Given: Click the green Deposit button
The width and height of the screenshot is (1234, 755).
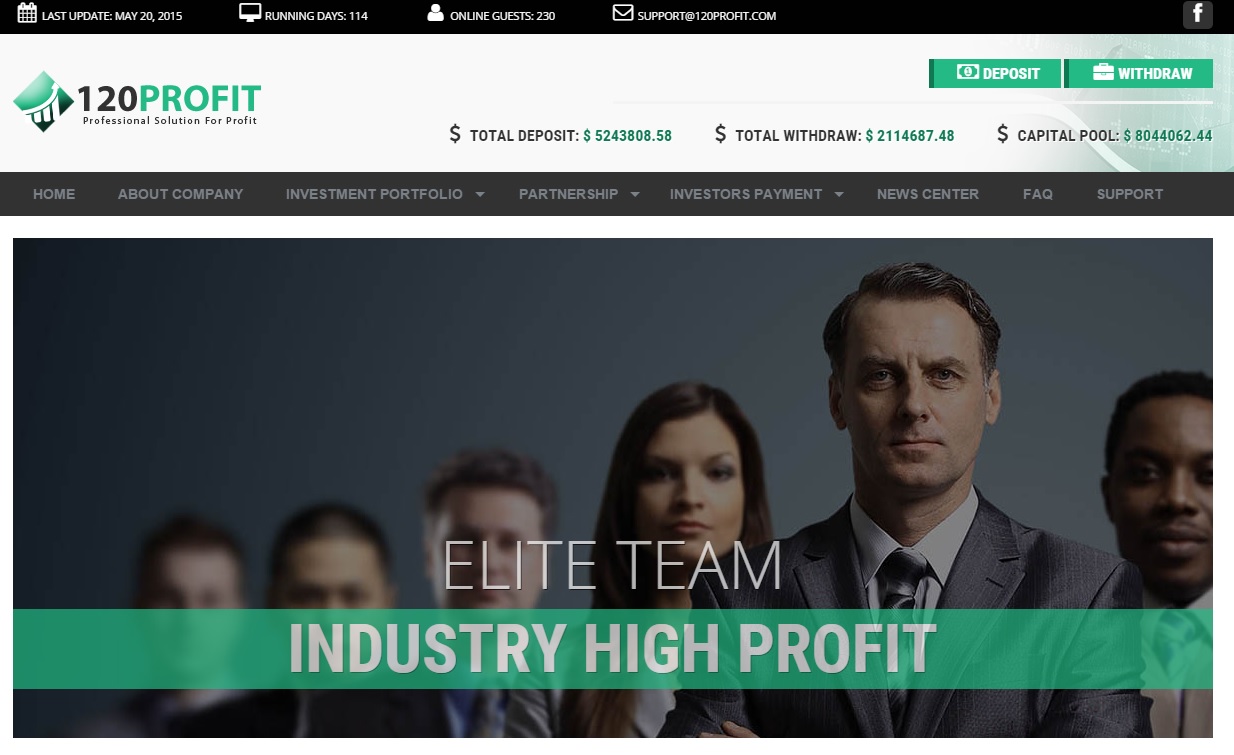Looking at the screenshot, I should (995, 74).
